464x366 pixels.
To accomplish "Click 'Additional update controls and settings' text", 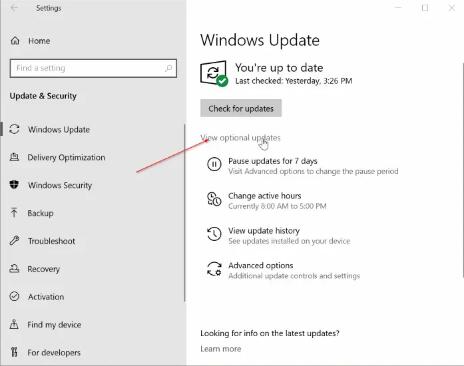I will [x=294, y=276].
